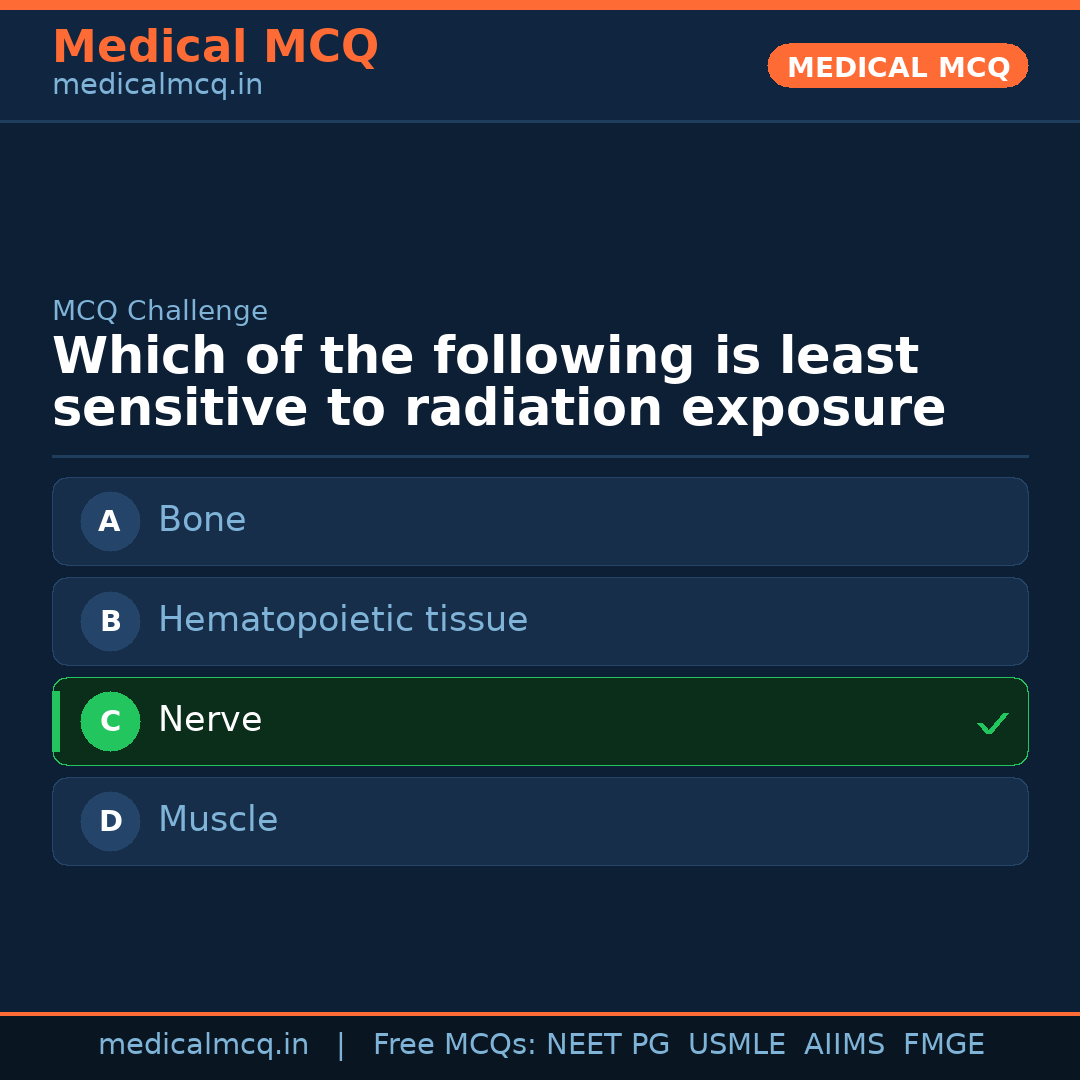Click the green C option badge

tap(110, 721)
